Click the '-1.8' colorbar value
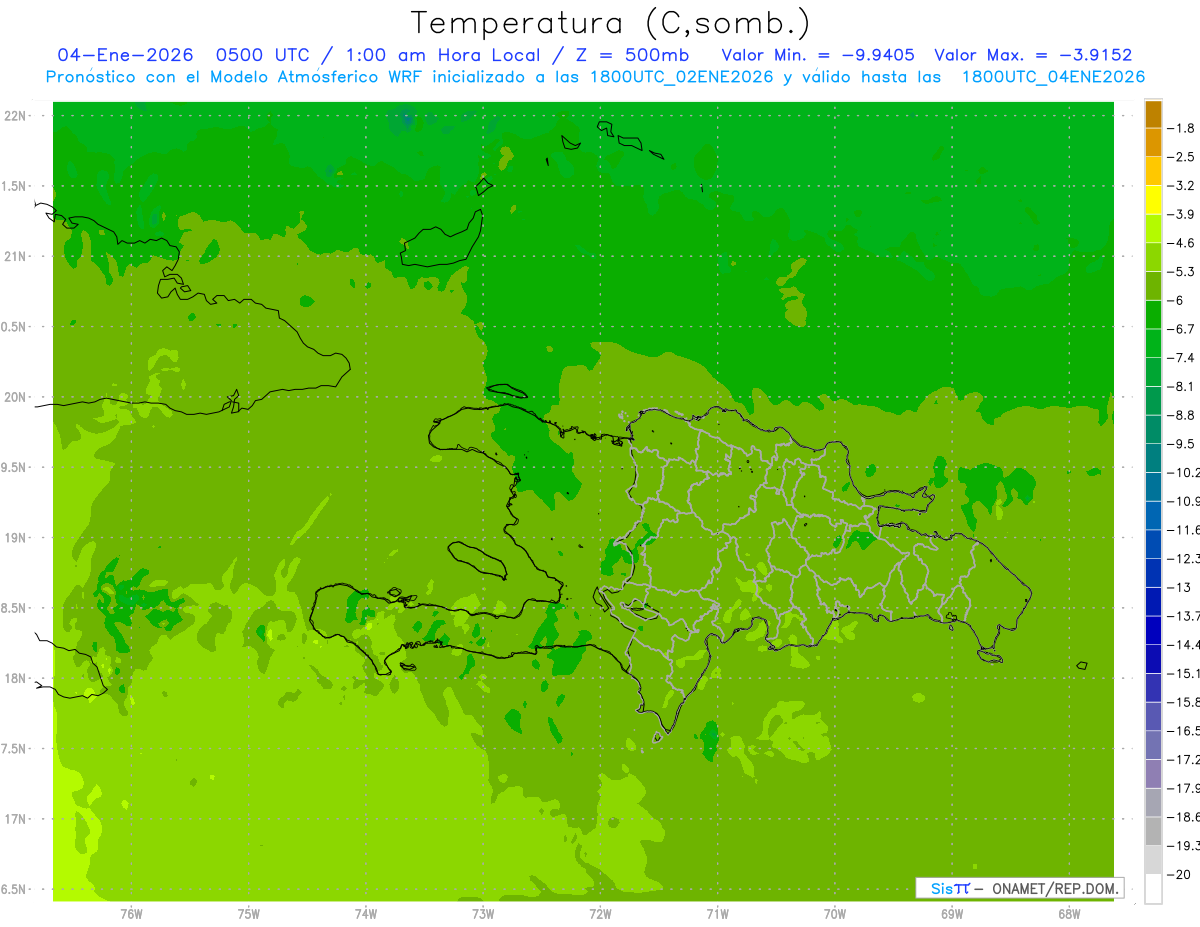The image size is (1200, 927). [1181, 128]
